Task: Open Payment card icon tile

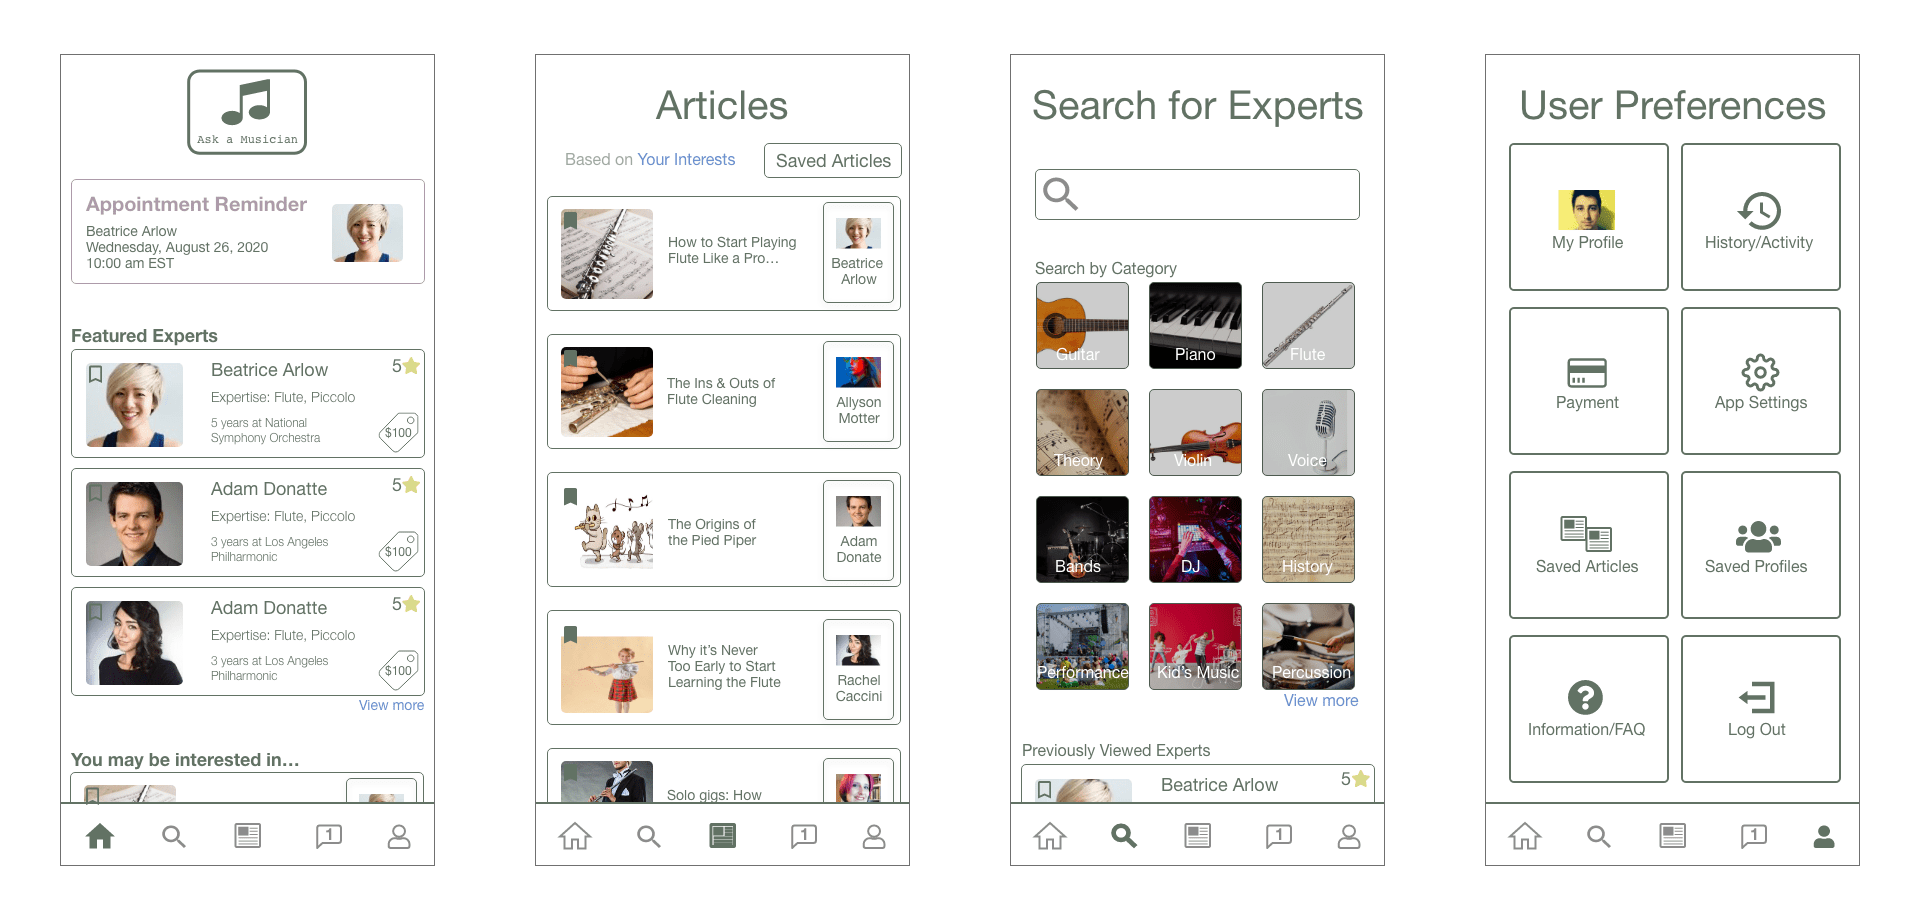Action: (x=1587, y=373)
